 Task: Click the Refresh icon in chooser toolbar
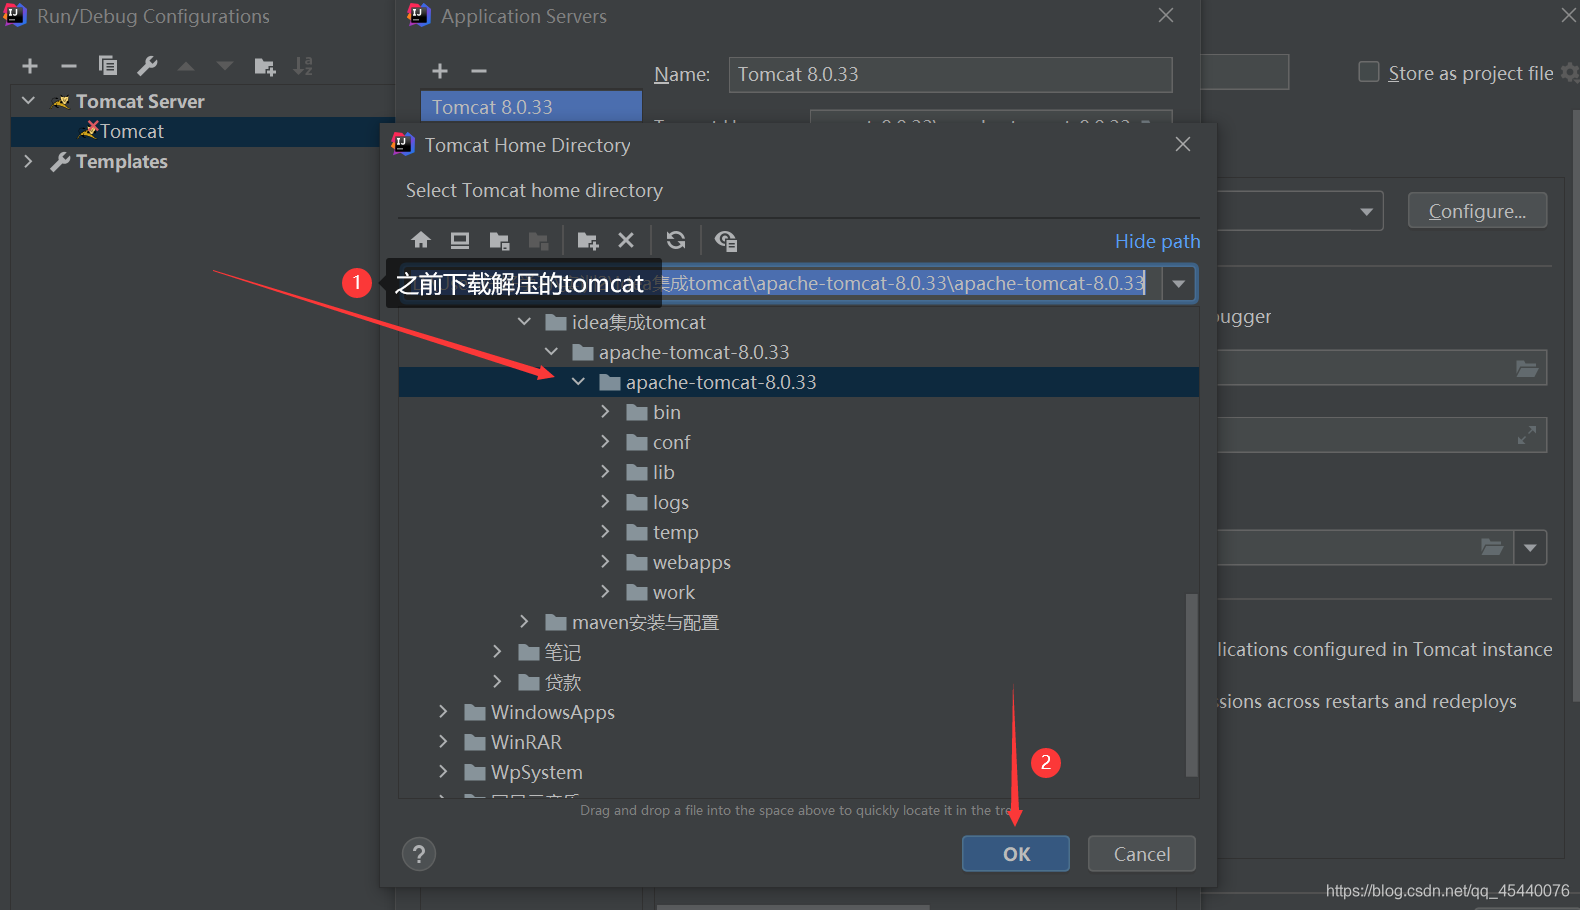coord(676,240)
